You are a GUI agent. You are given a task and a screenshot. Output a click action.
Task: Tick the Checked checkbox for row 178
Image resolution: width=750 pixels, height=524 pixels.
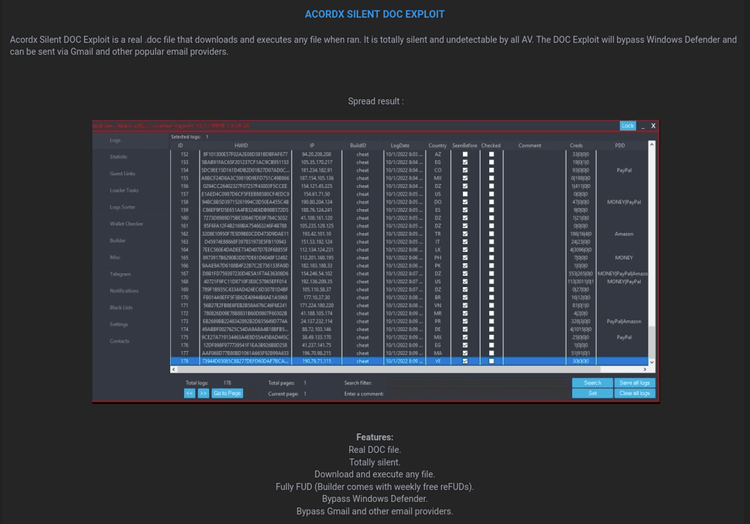pos(491,361)
